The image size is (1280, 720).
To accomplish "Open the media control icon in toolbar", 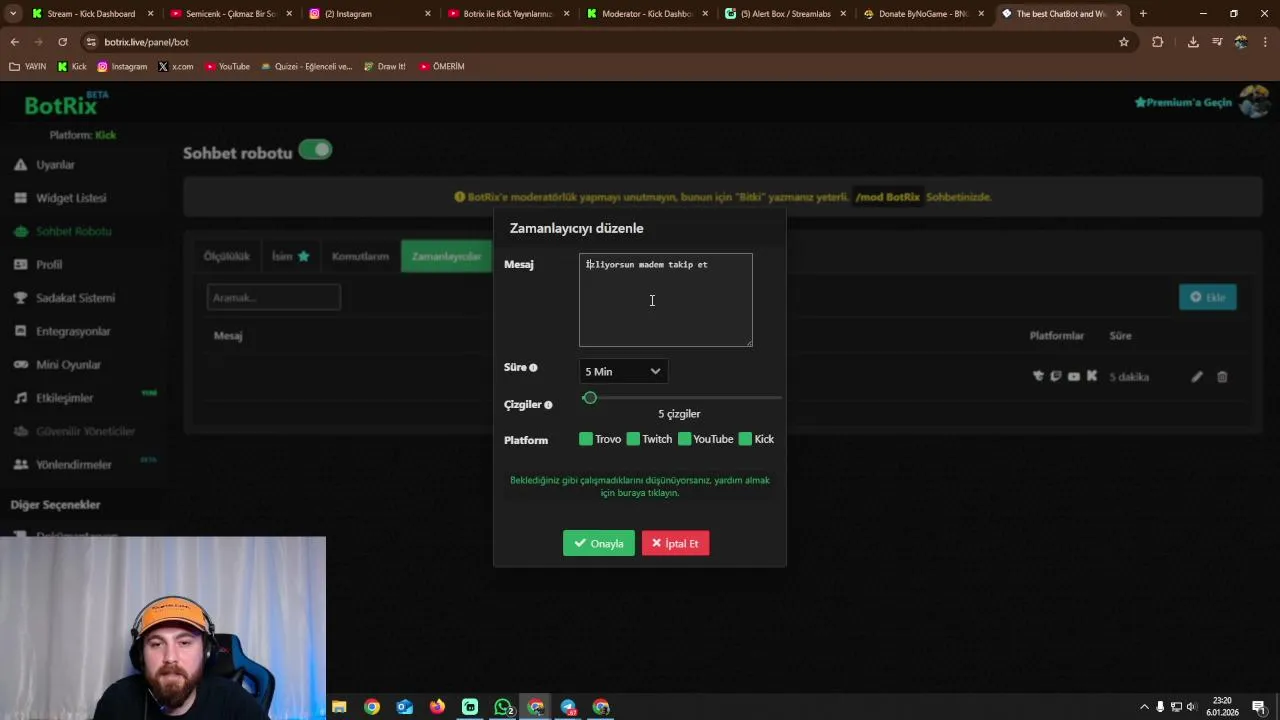I will [x=1217, y=42].
